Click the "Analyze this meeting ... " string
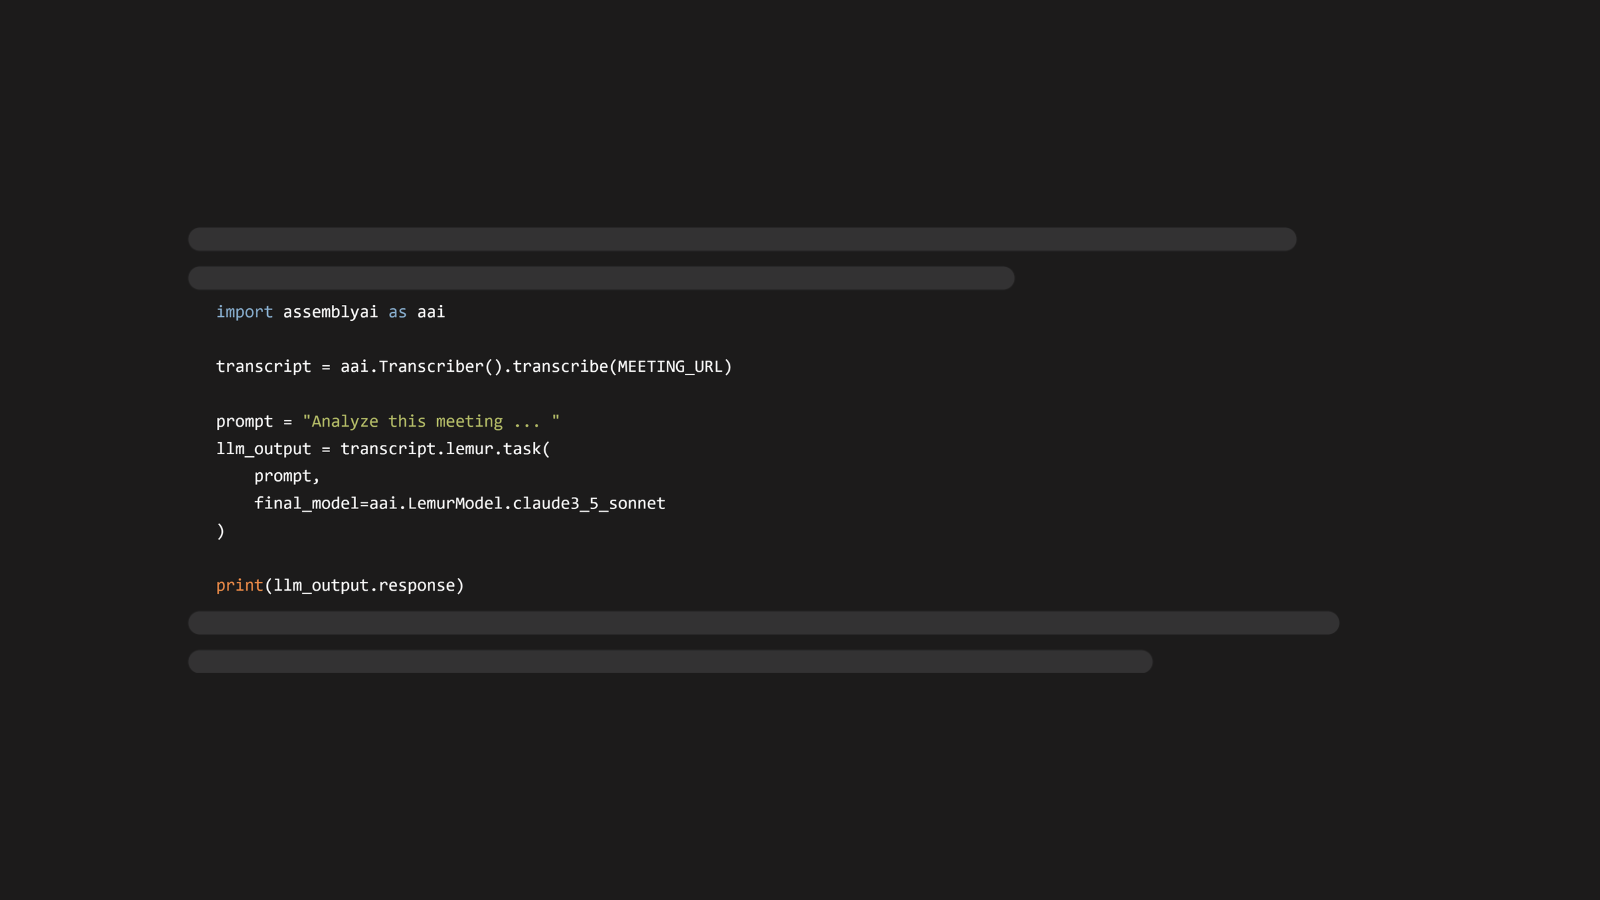The height and width of the screenshot is (900, 1600). click(x=431, y=421)
